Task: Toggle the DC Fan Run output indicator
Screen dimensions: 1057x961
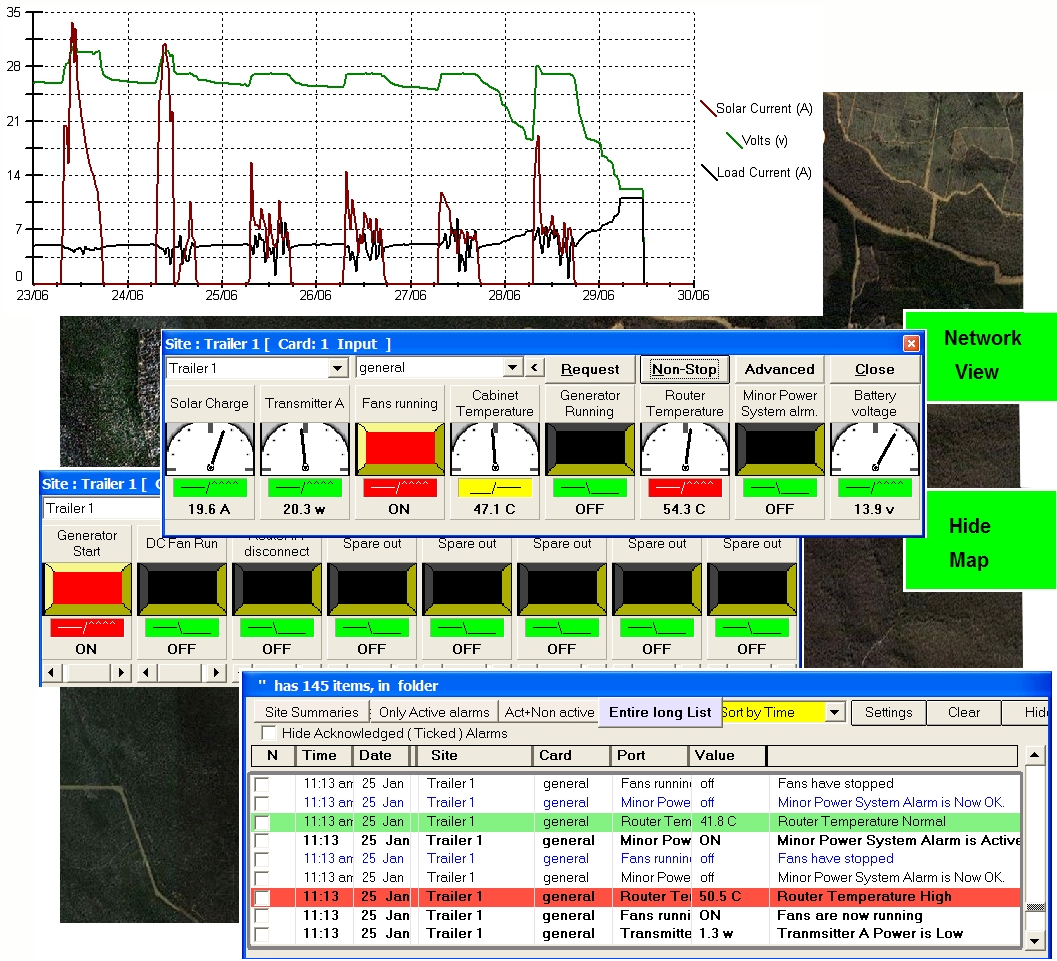Action: tap(181, 588)
